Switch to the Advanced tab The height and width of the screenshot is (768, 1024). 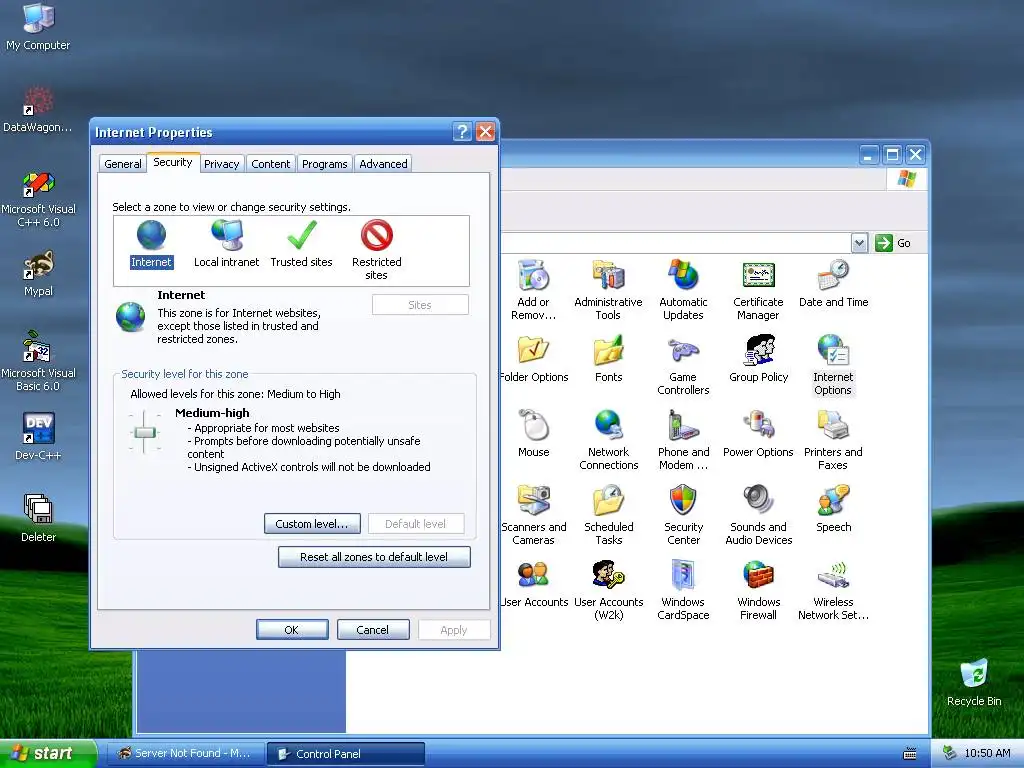tap(383, 164)
